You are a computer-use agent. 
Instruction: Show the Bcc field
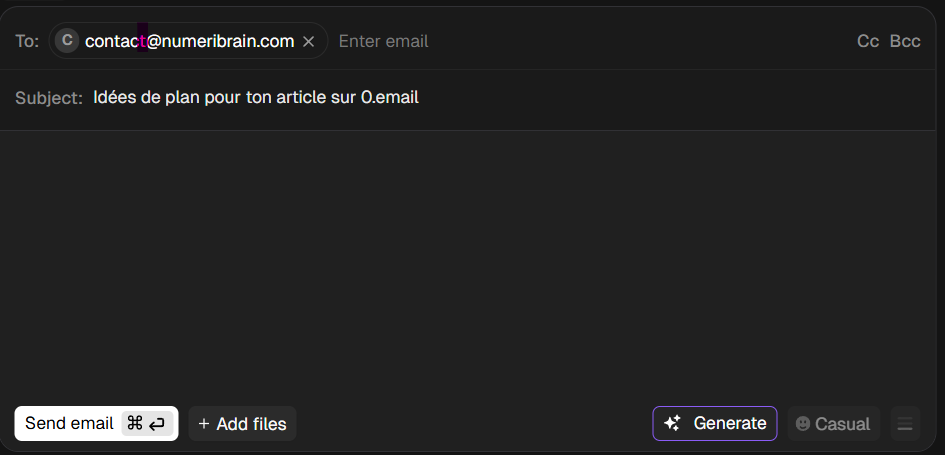[x=905, y=41]
